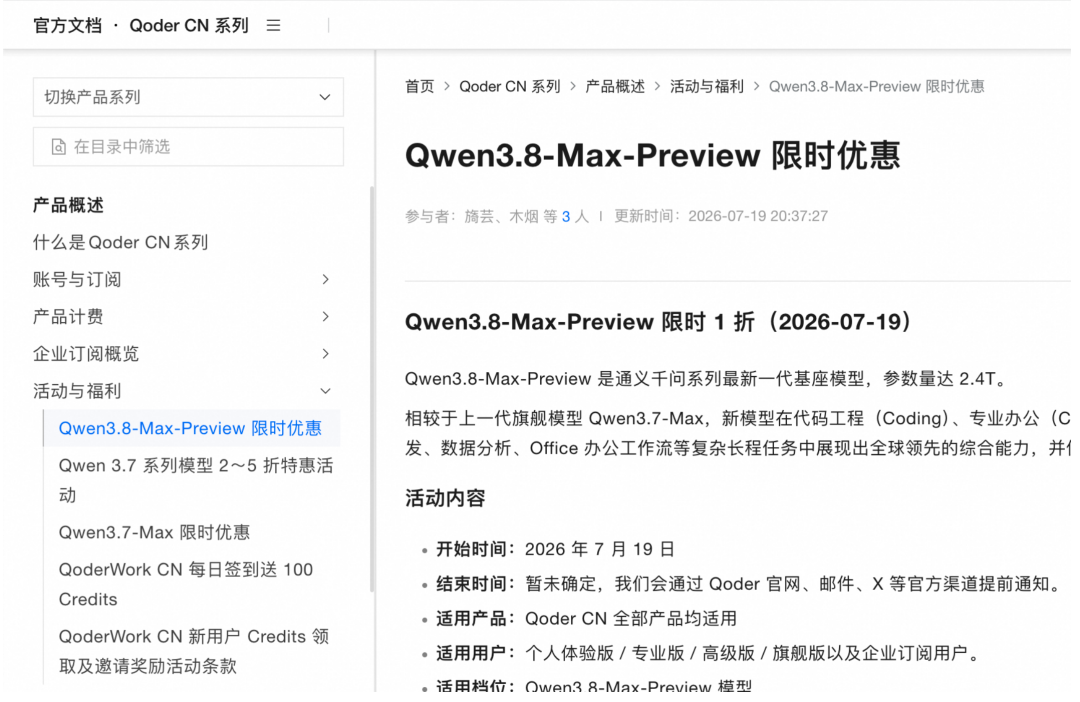Click the contributor count 3 link
1080x702 pixels.
point(565,216)
